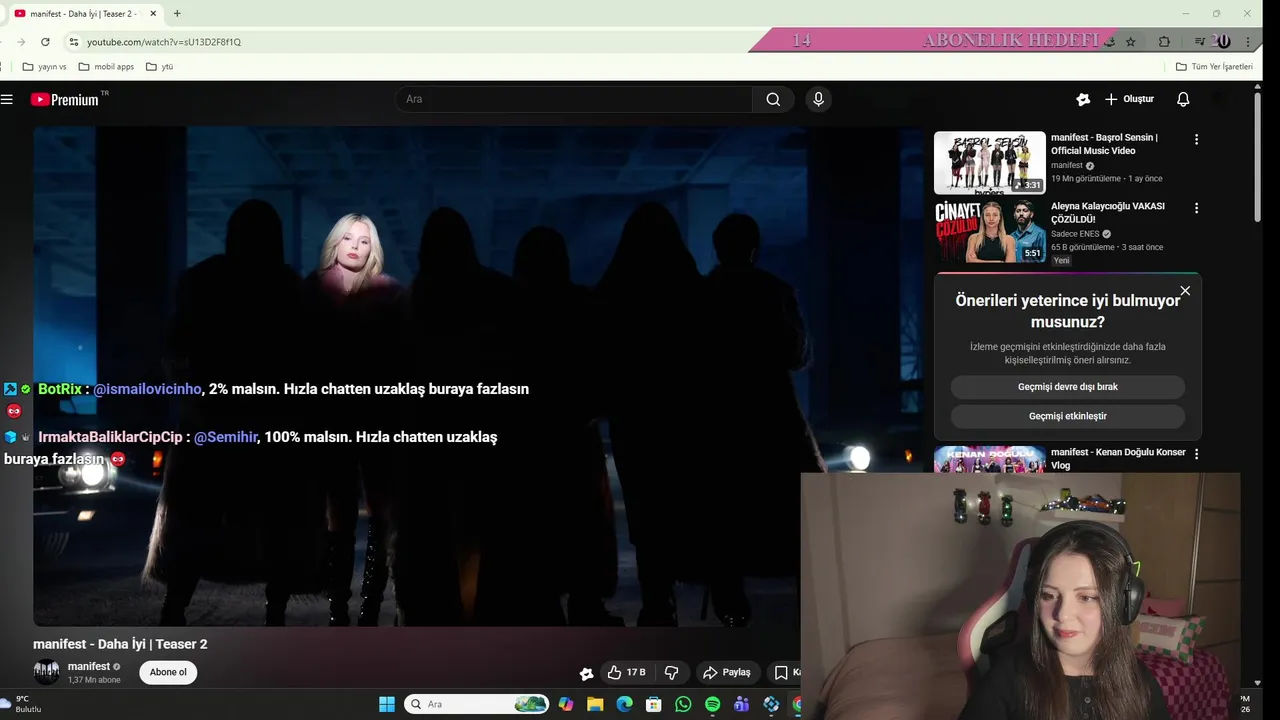
Task: Open Microsoft Store from taskbar
Action: coord(654,704)
